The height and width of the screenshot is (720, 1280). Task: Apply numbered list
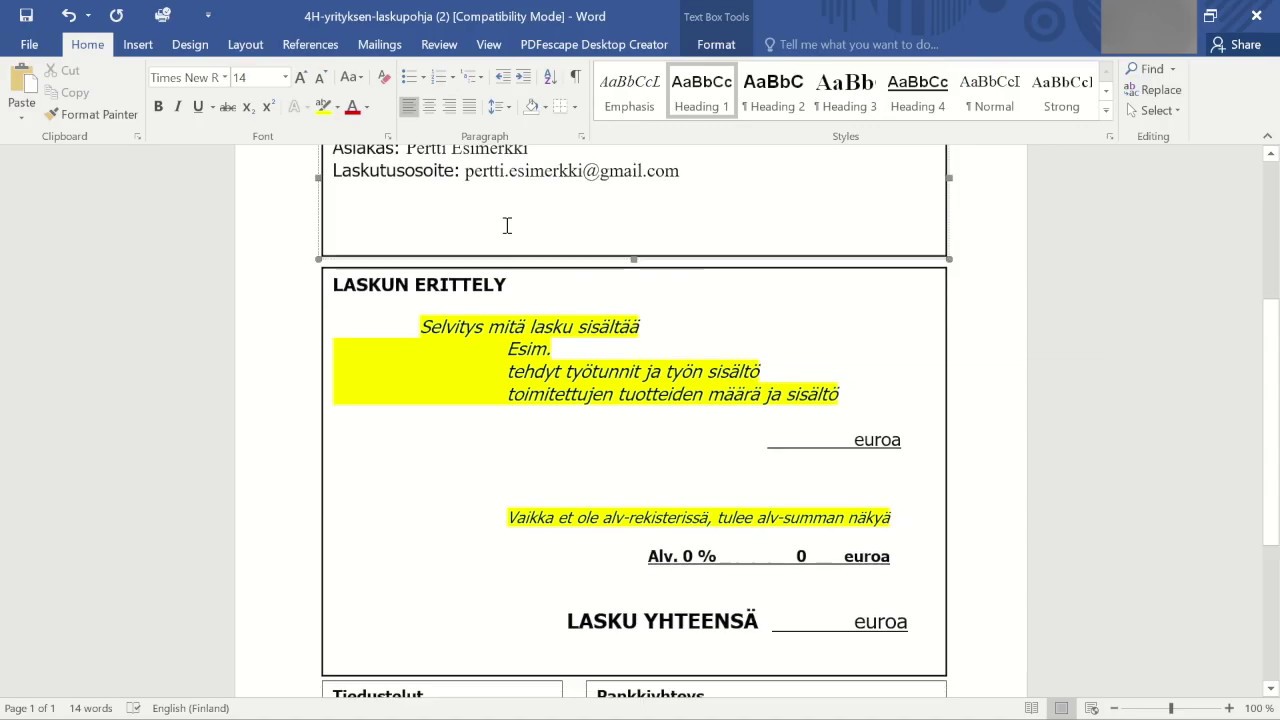(438, 77)
